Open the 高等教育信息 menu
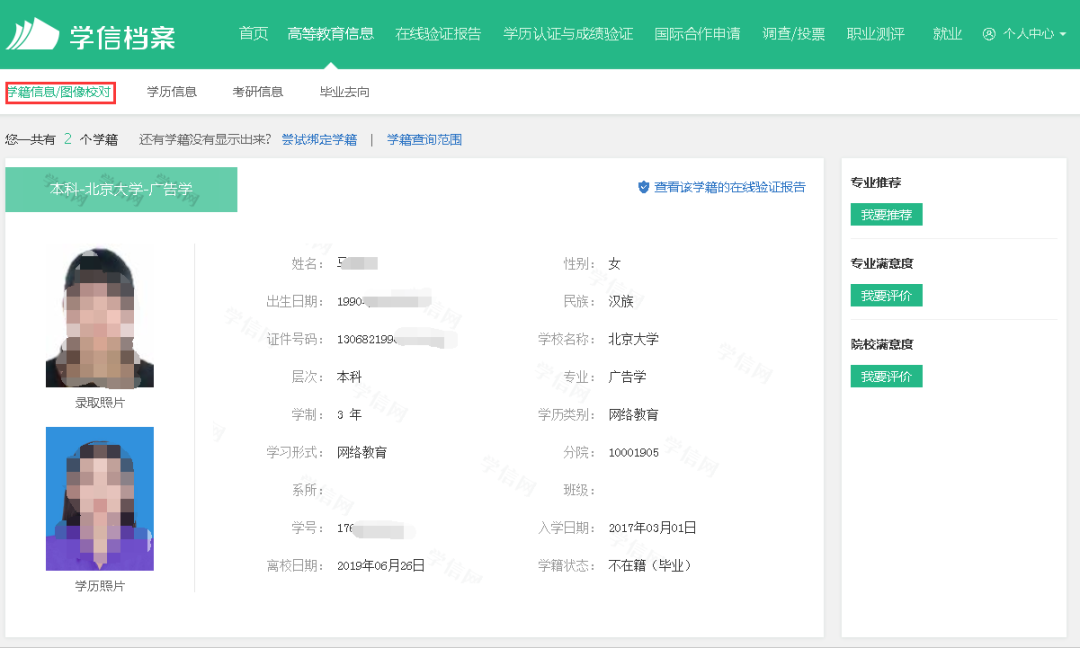Viewport: 1080px width, 648px height. [331, 34]
